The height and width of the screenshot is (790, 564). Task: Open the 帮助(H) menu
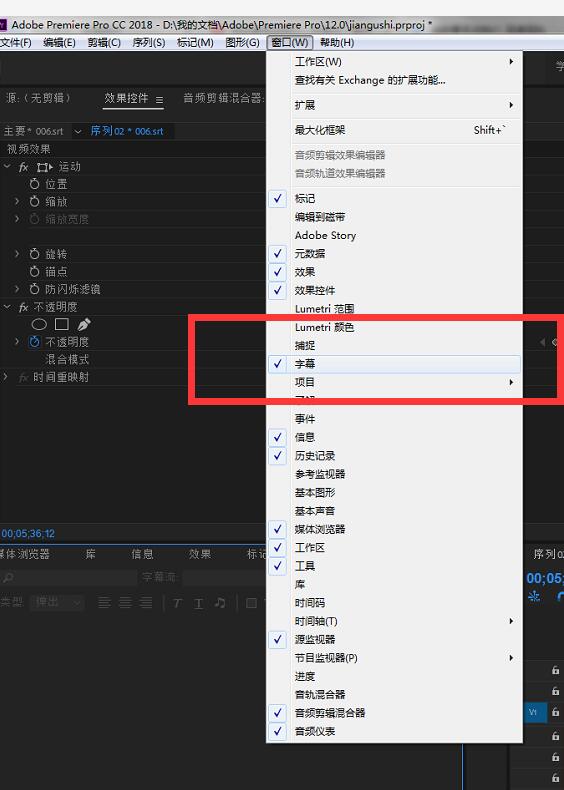pyautogui.click(x=337, y=43)
